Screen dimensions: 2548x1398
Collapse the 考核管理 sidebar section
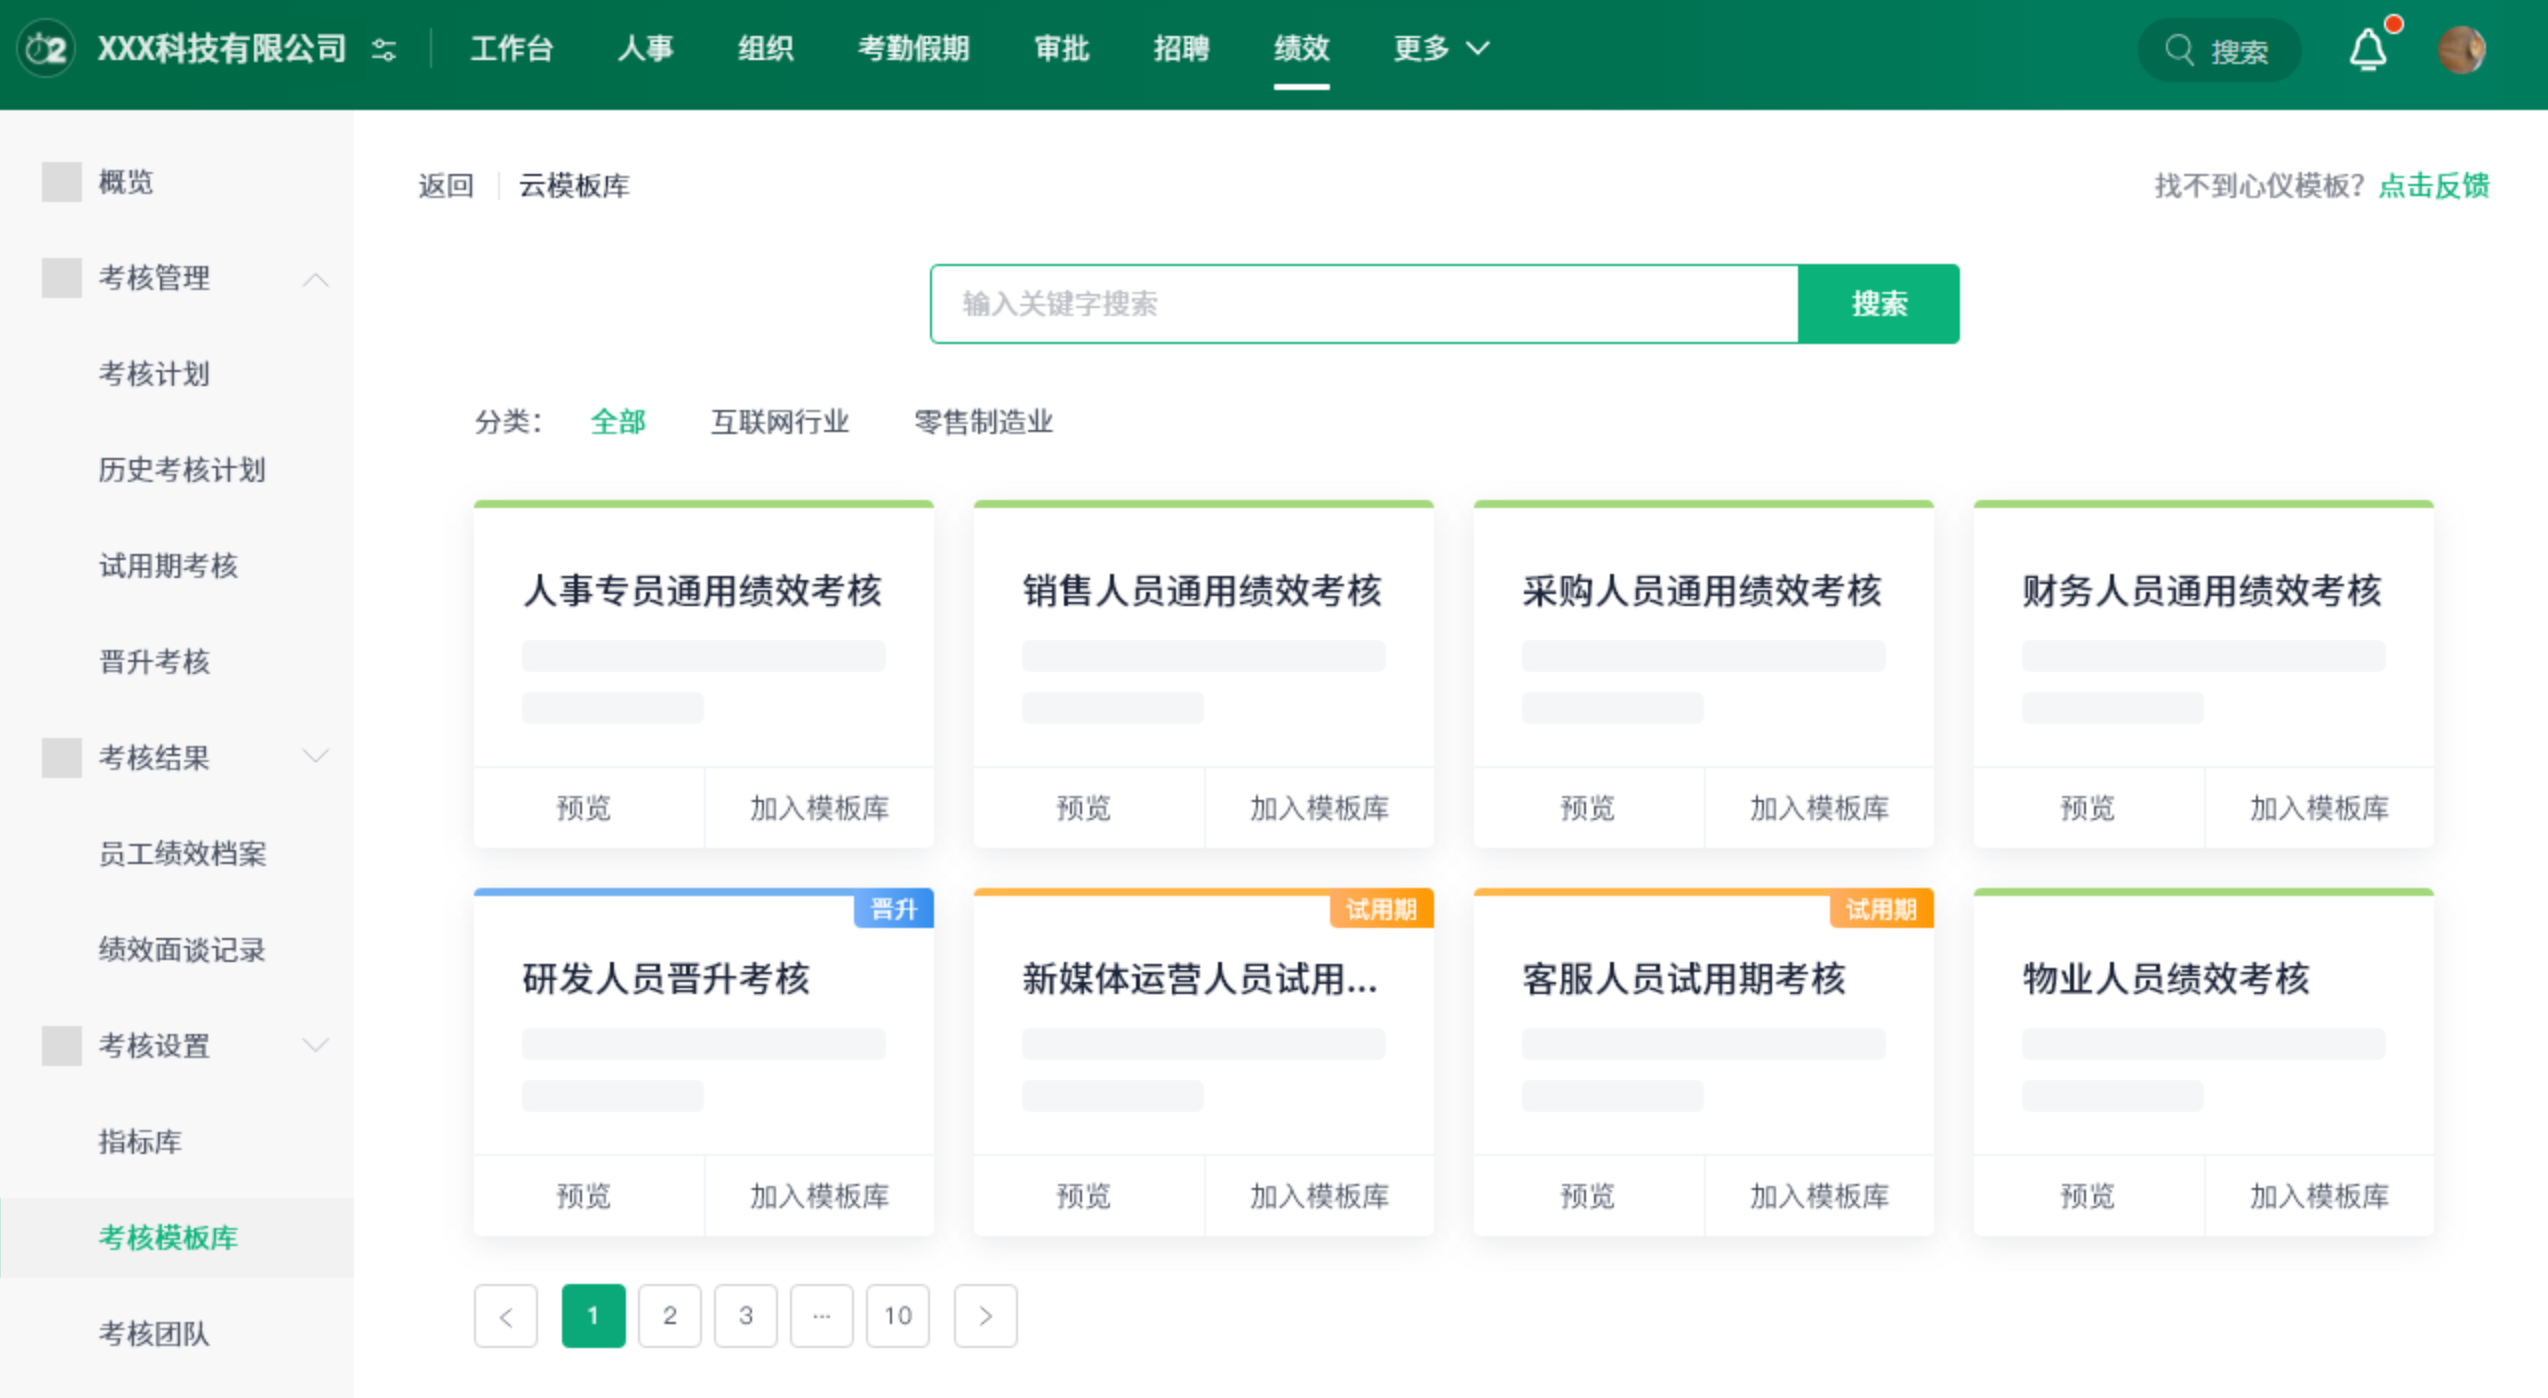click(315, 279)
